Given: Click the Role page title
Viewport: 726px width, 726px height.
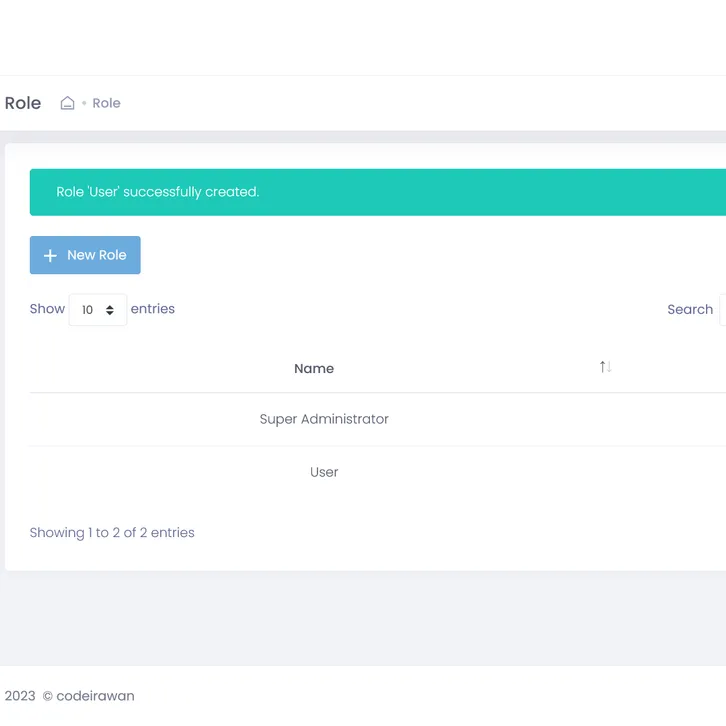Looking at the screenshot, I should pyautogui.click(x=23, y=103).
